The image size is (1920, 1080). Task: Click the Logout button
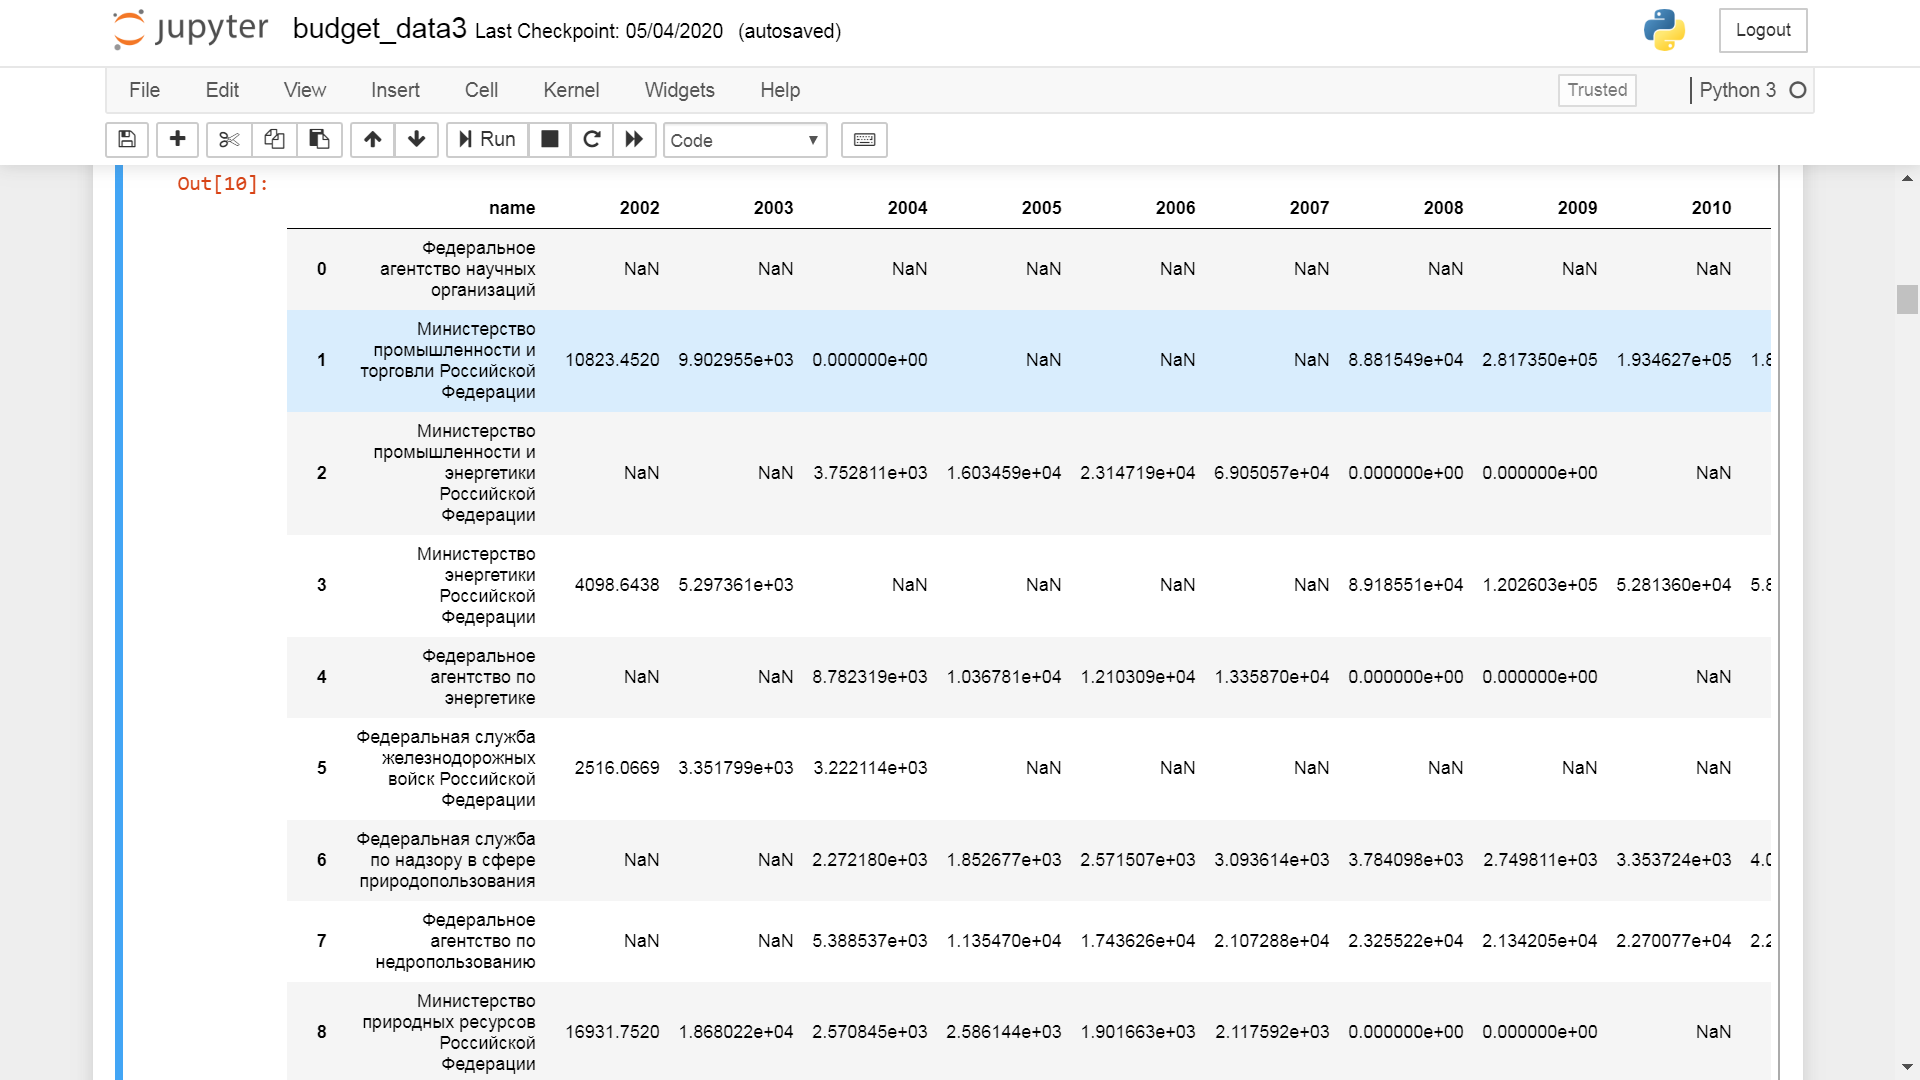pos(1762,30)
